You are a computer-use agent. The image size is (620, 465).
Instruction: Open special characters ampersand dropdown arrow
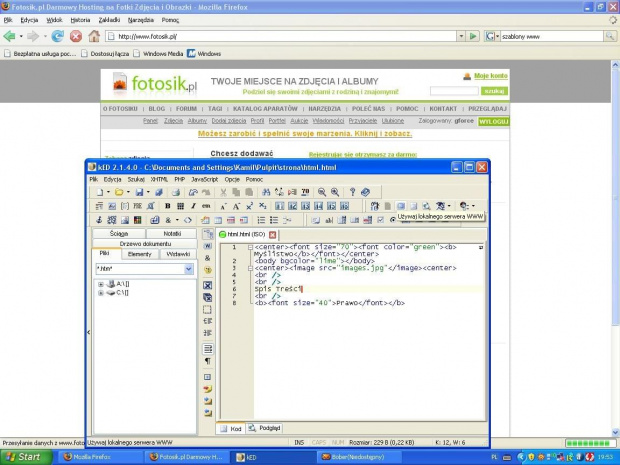177,220
